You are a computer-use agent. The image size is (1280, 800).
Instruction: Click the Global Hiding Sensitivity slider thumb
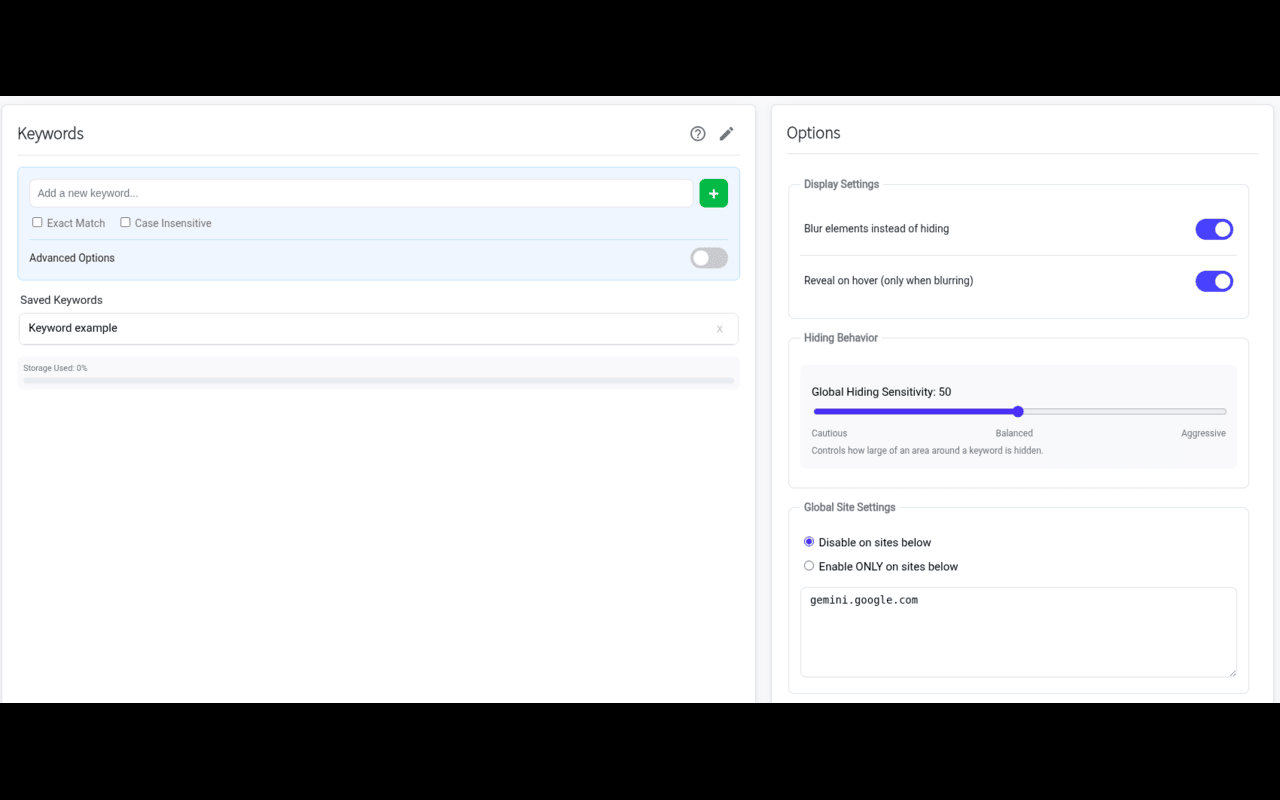coord(1018,411)
